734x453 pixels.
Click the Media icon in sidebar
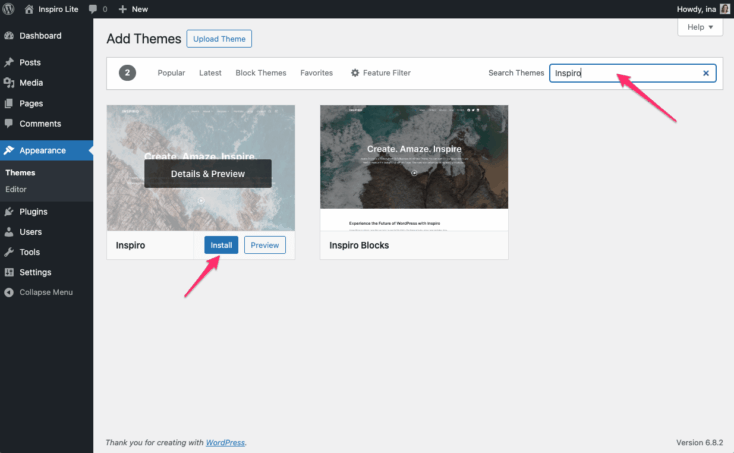coord(9,83)
